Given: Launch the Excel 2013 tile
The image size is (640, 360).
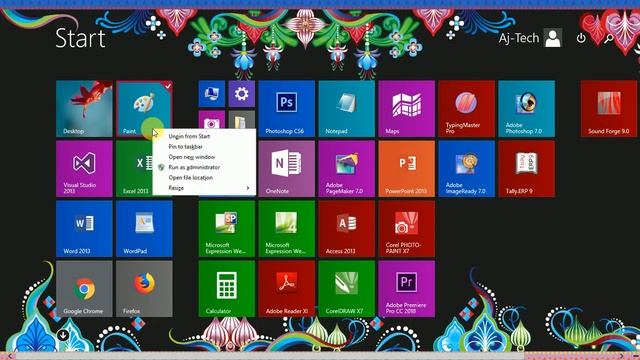Looking at the screenshot, I should coord(134,169).
